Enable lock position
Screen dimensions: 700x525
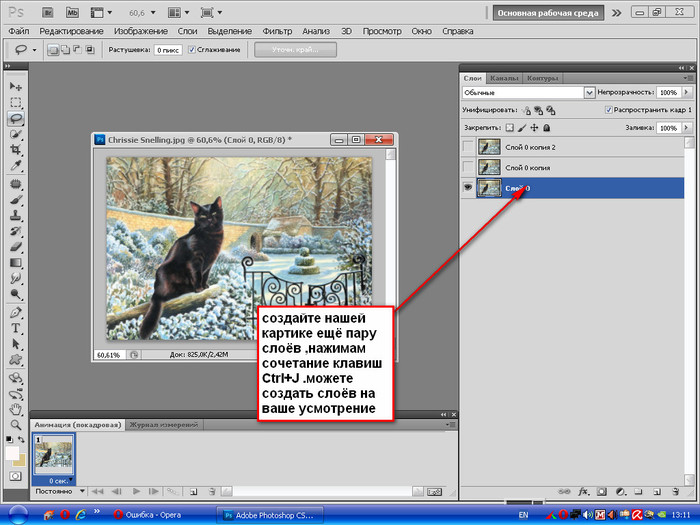click(534, 128)
